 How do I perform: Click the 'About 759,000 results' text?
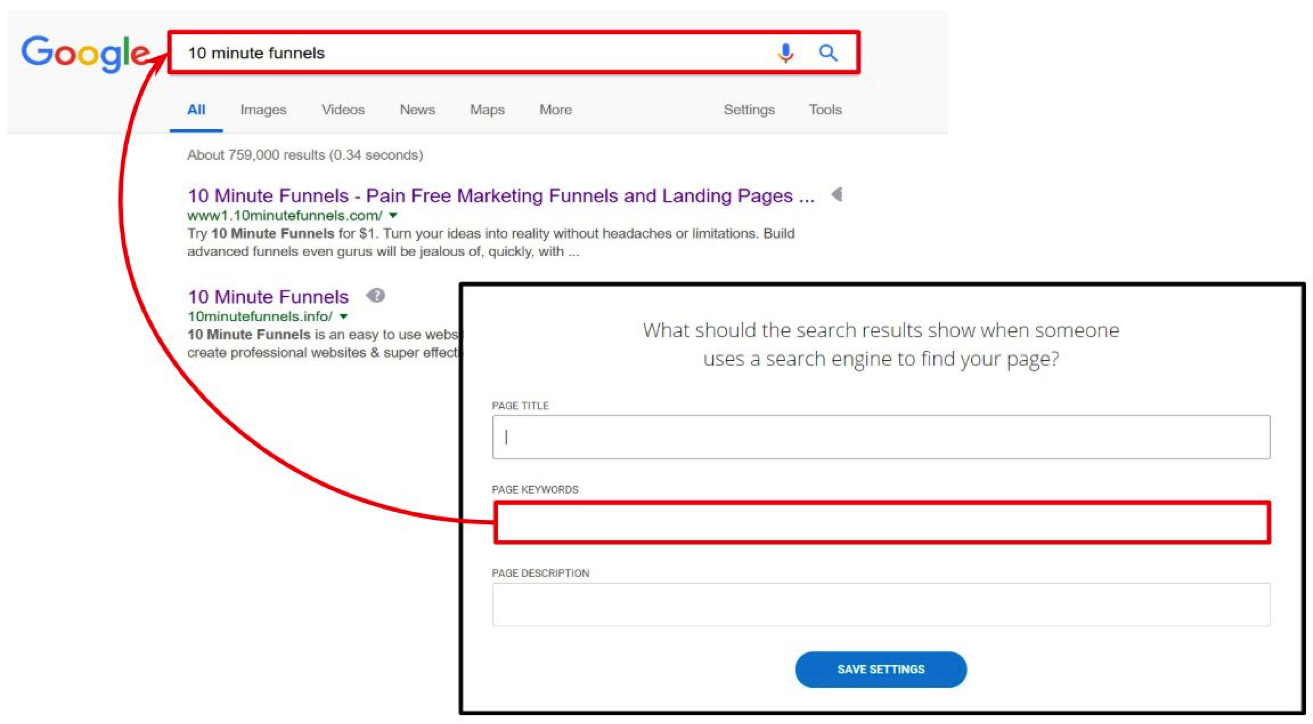coord(305,155)
